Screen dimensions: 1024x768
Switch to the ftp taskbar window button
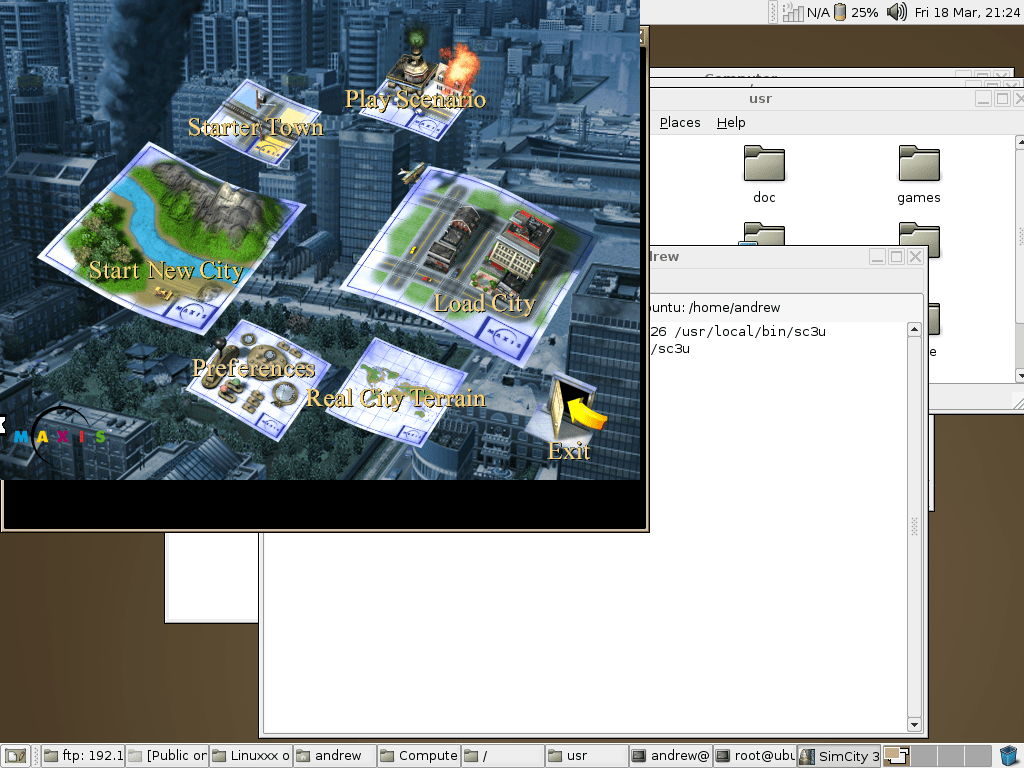pyautogui.click(x=83, y=756)
